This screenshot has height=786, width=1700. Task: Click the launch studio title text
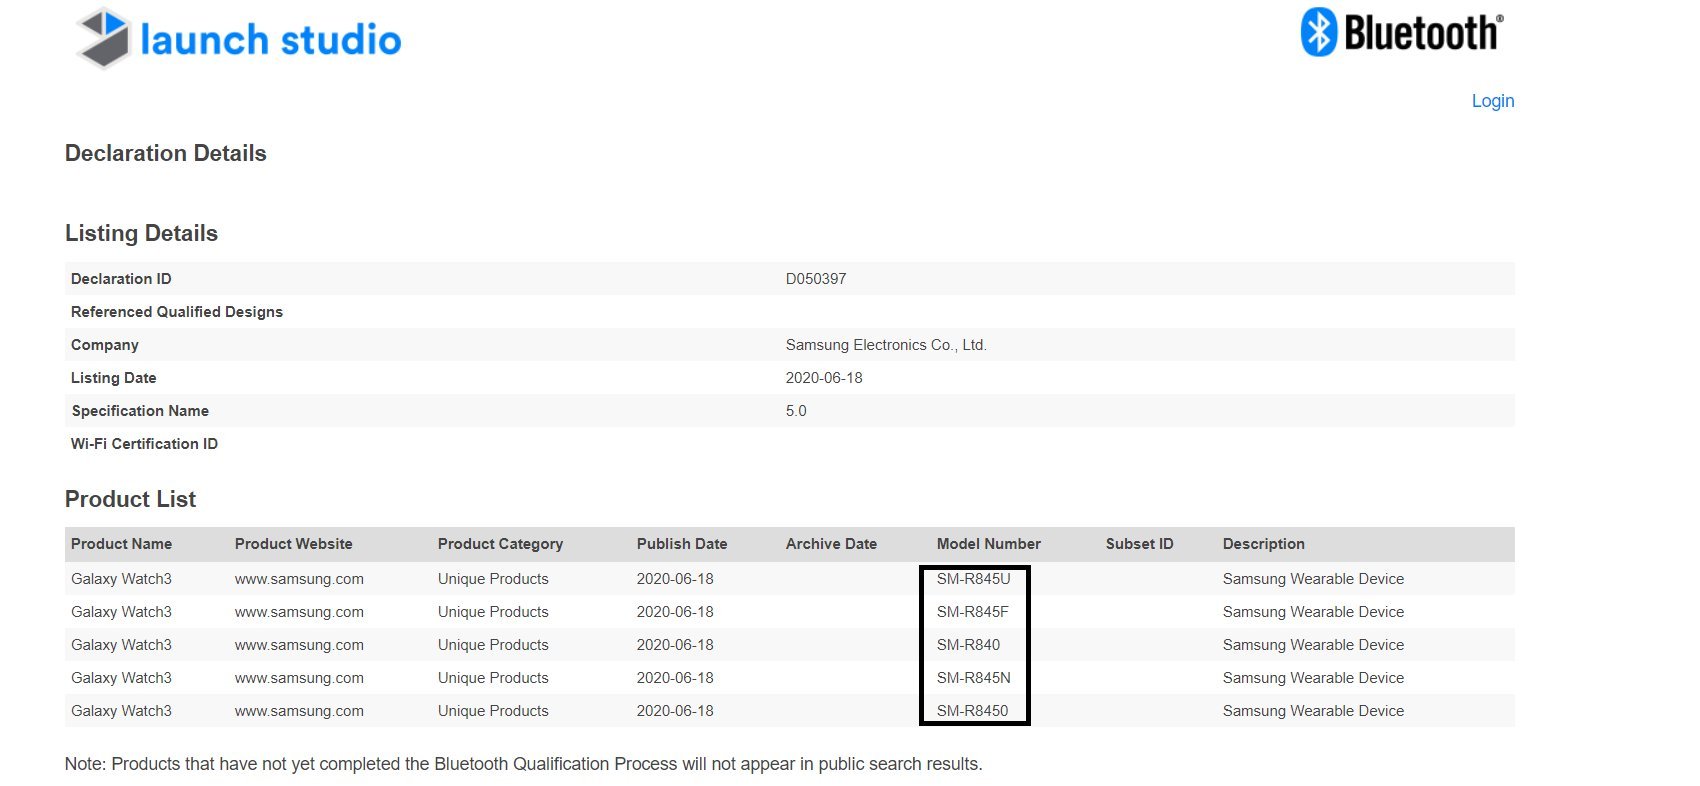(270, 40)
